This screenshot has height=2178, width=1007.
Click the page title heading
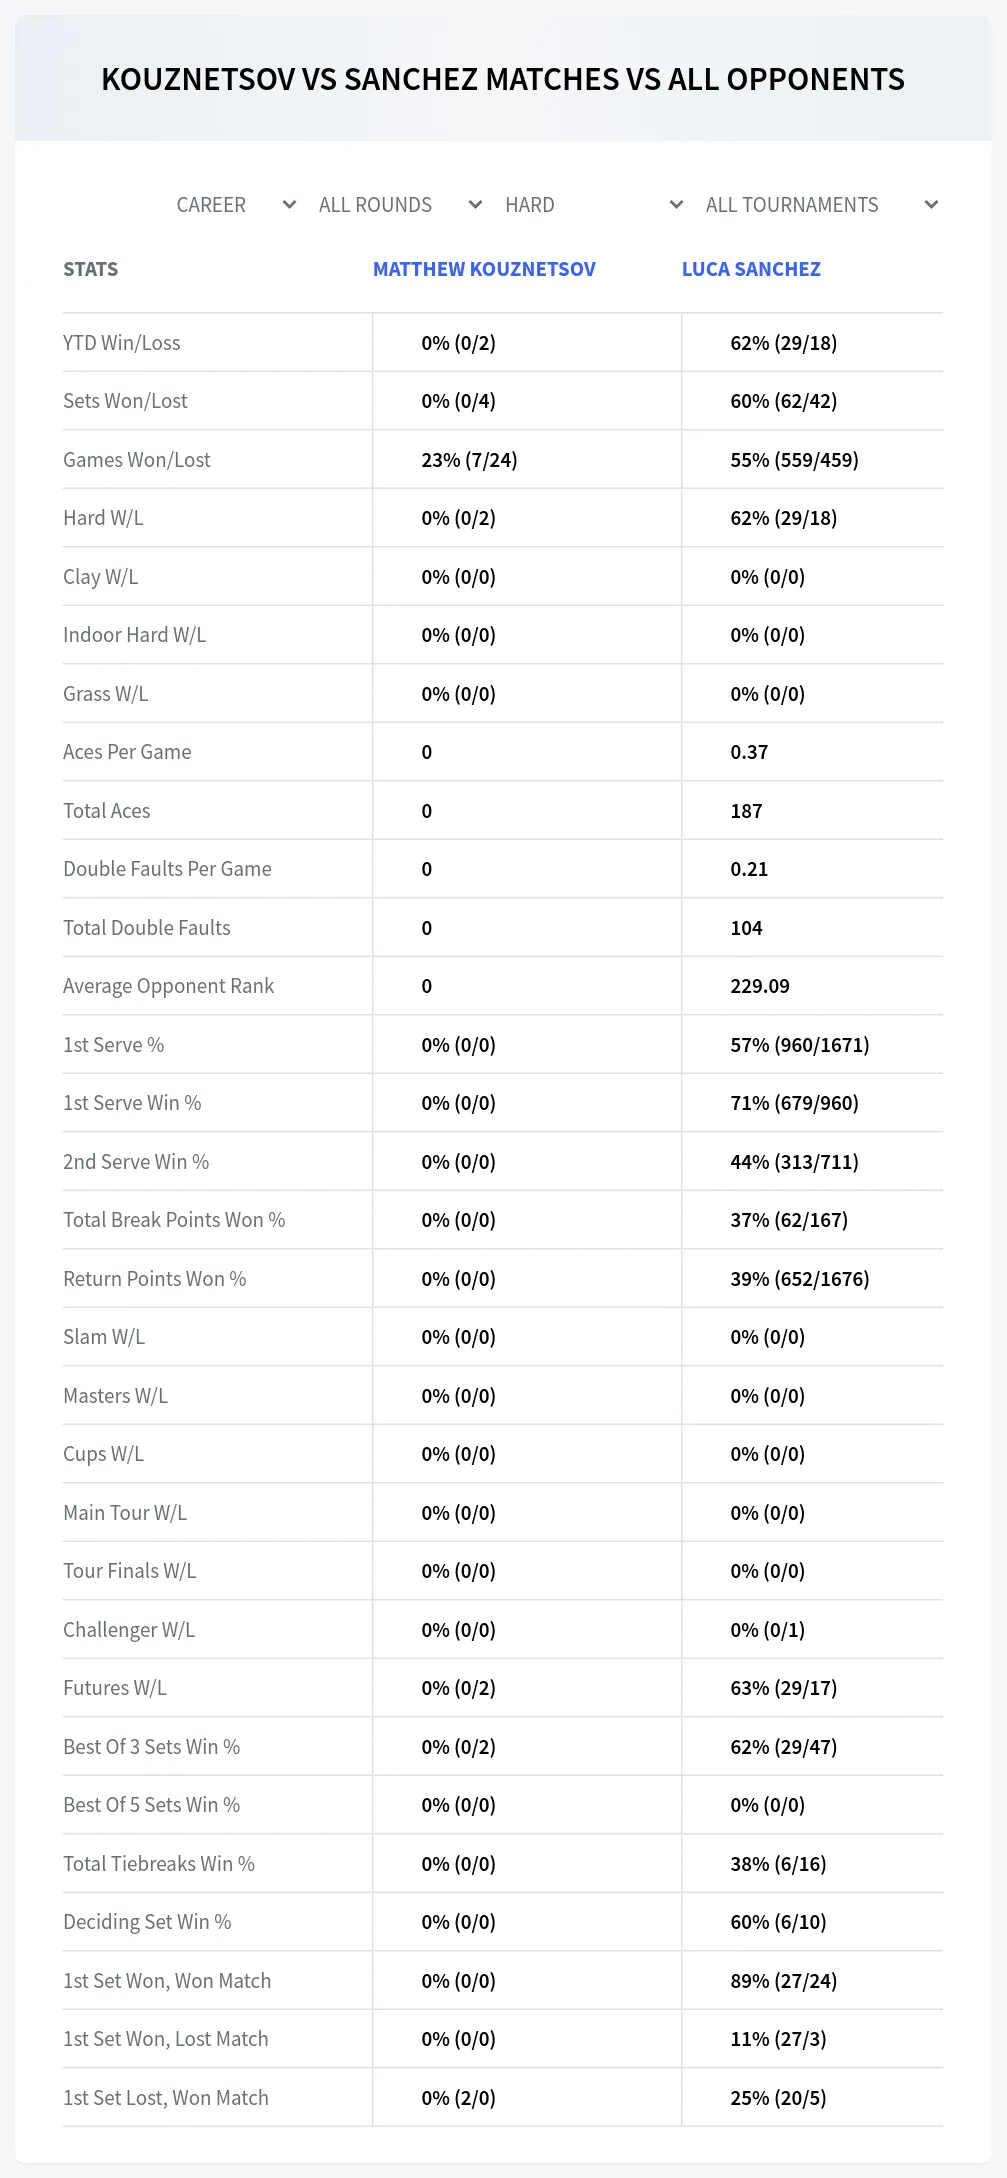click(x=503, y=79)
